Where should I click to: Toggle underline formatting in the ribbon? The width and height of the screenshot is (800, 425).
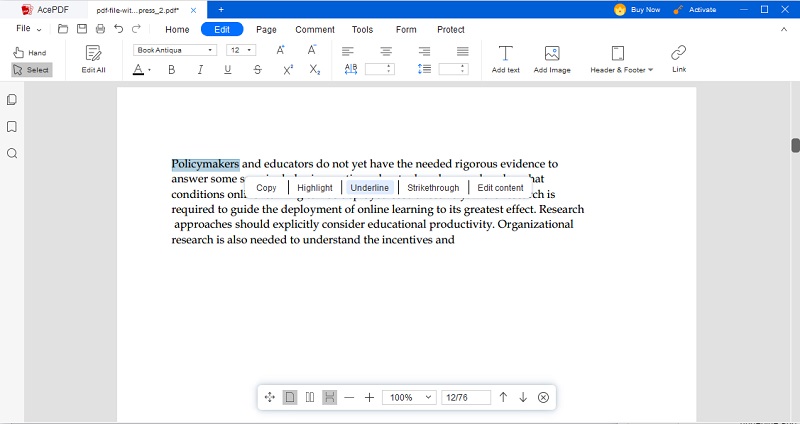(x=228, y=70)
